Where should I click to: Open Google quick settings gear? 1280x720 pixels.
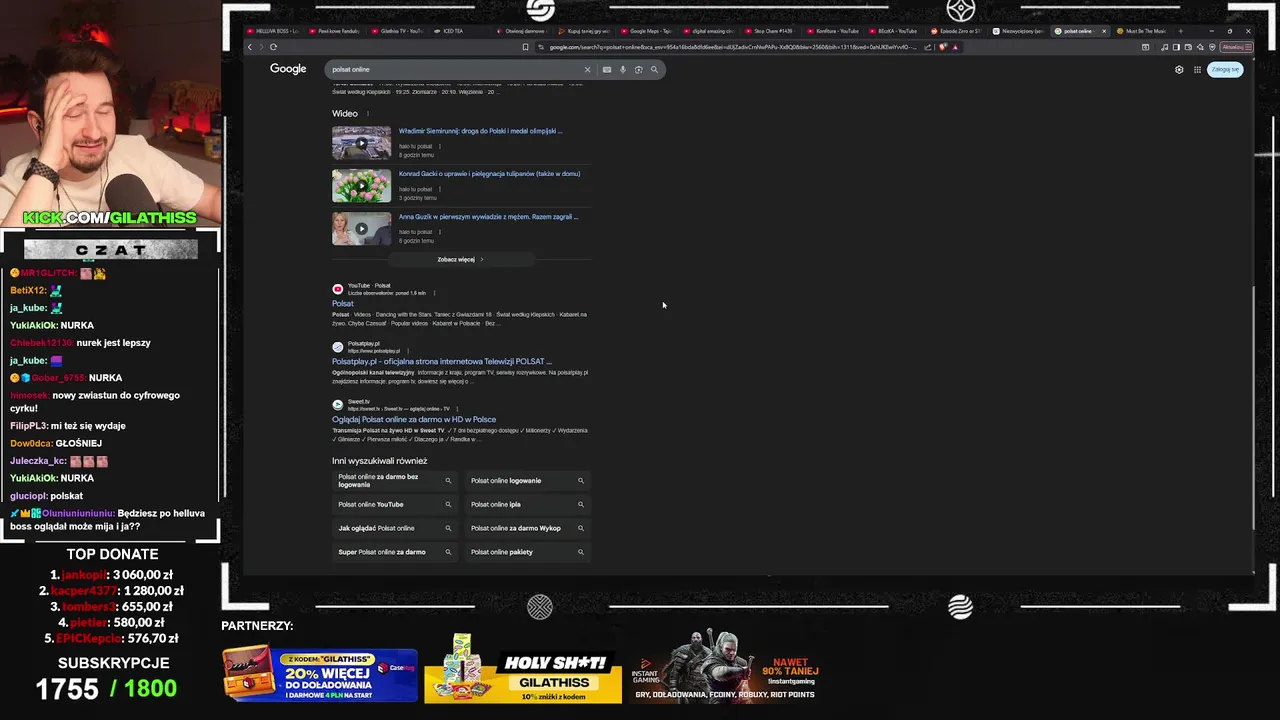pos(1179,70)
